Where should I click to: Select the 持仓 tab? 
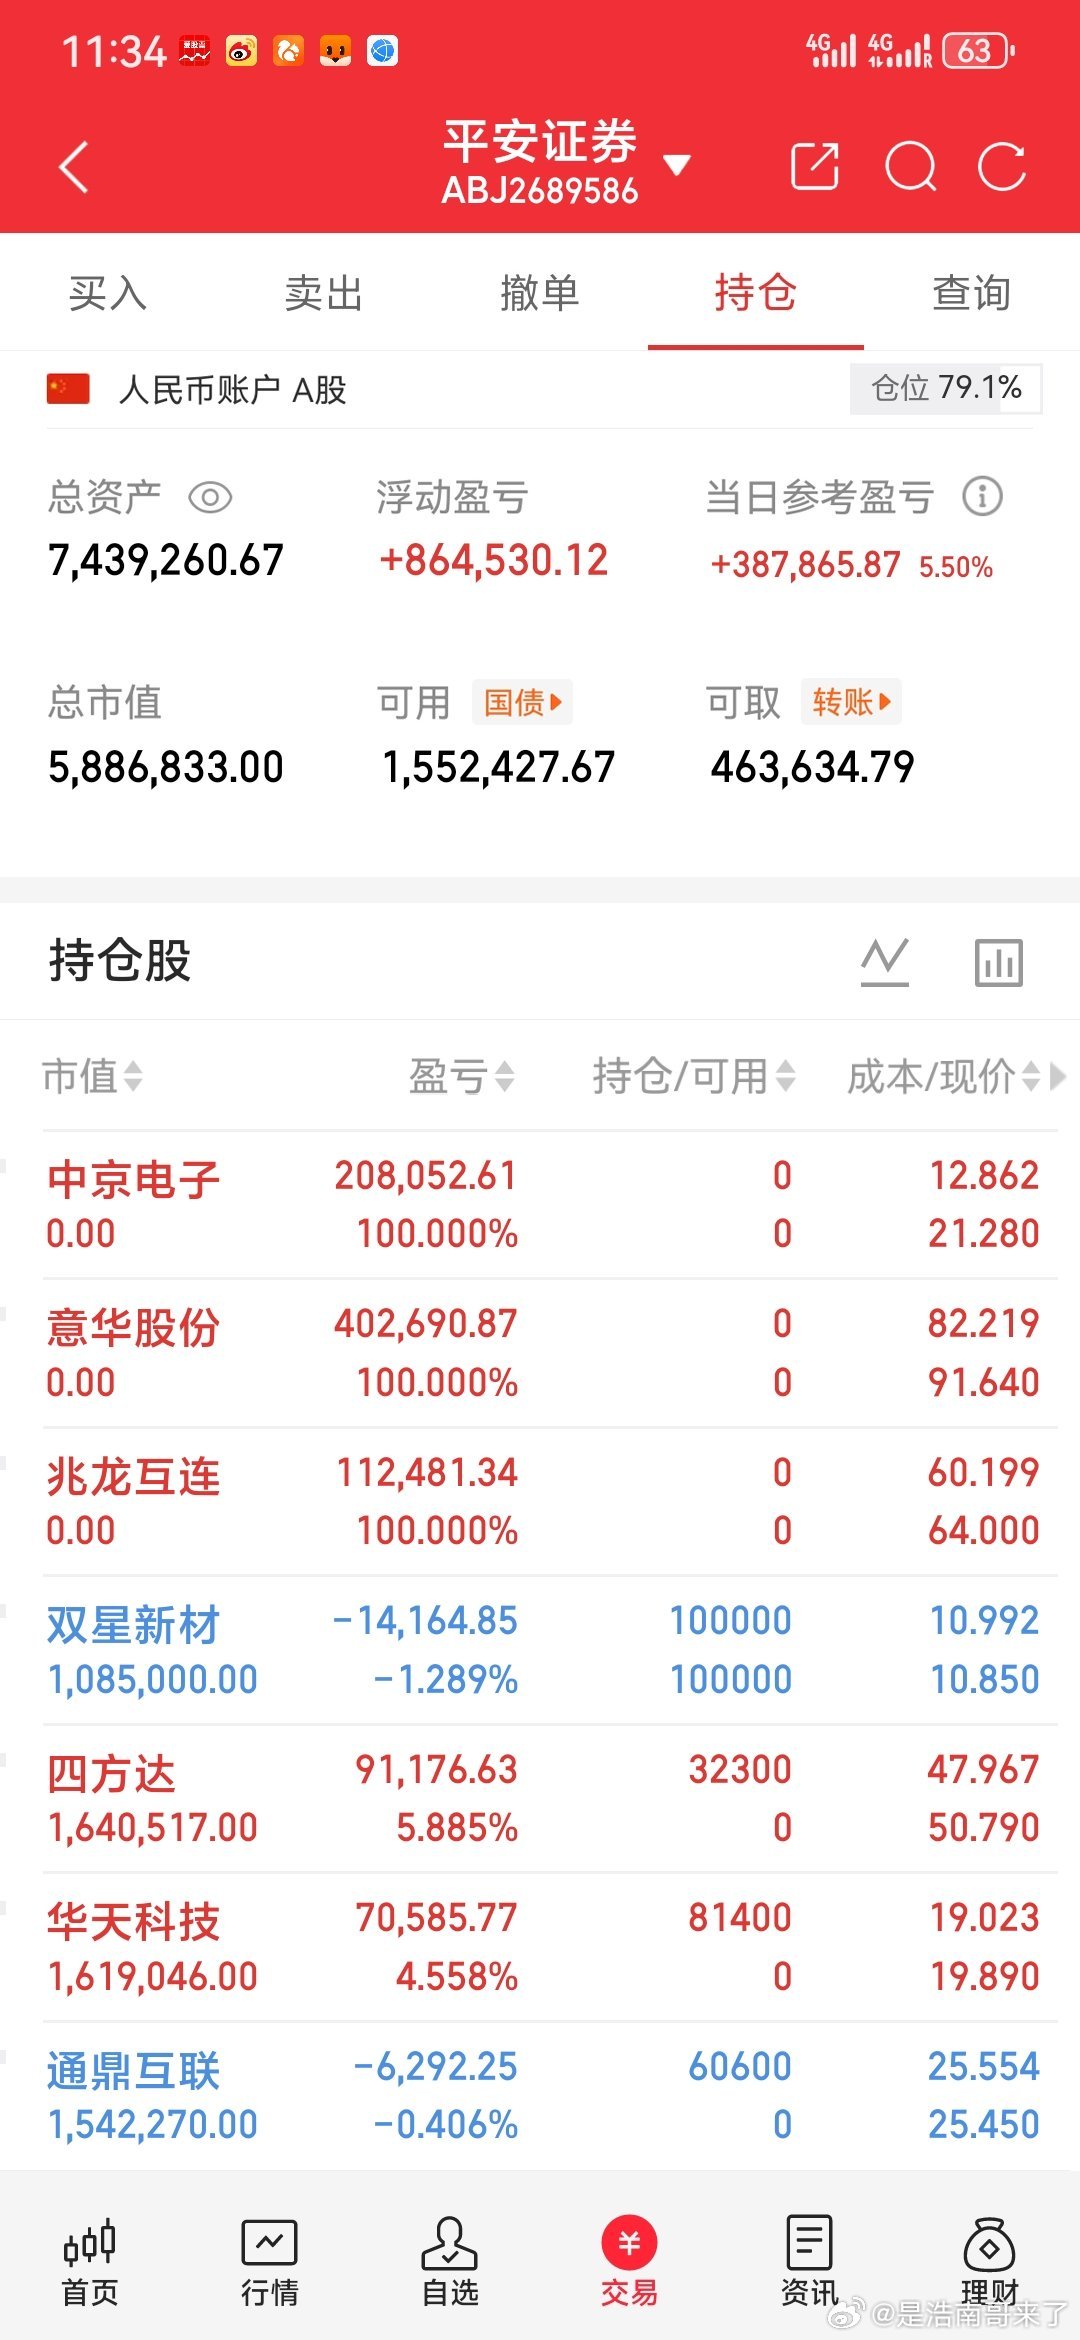756,293
